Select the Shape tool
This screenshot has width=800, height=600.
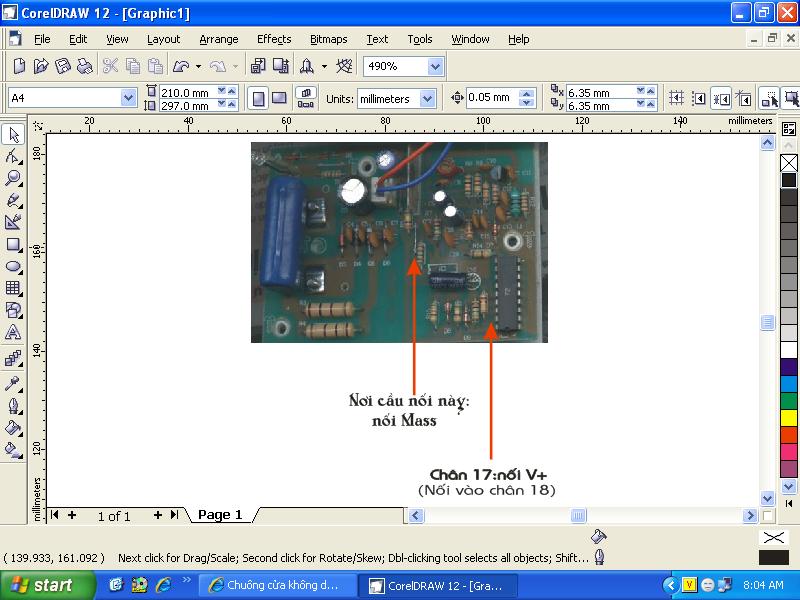click(13, 157)
